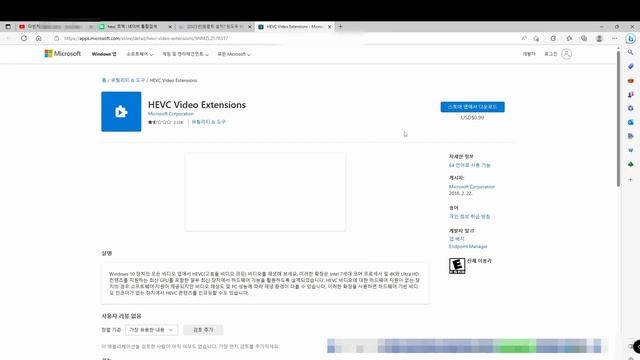Click the address bar URL field
Viewport: 640px width, 360px height.
286,38
